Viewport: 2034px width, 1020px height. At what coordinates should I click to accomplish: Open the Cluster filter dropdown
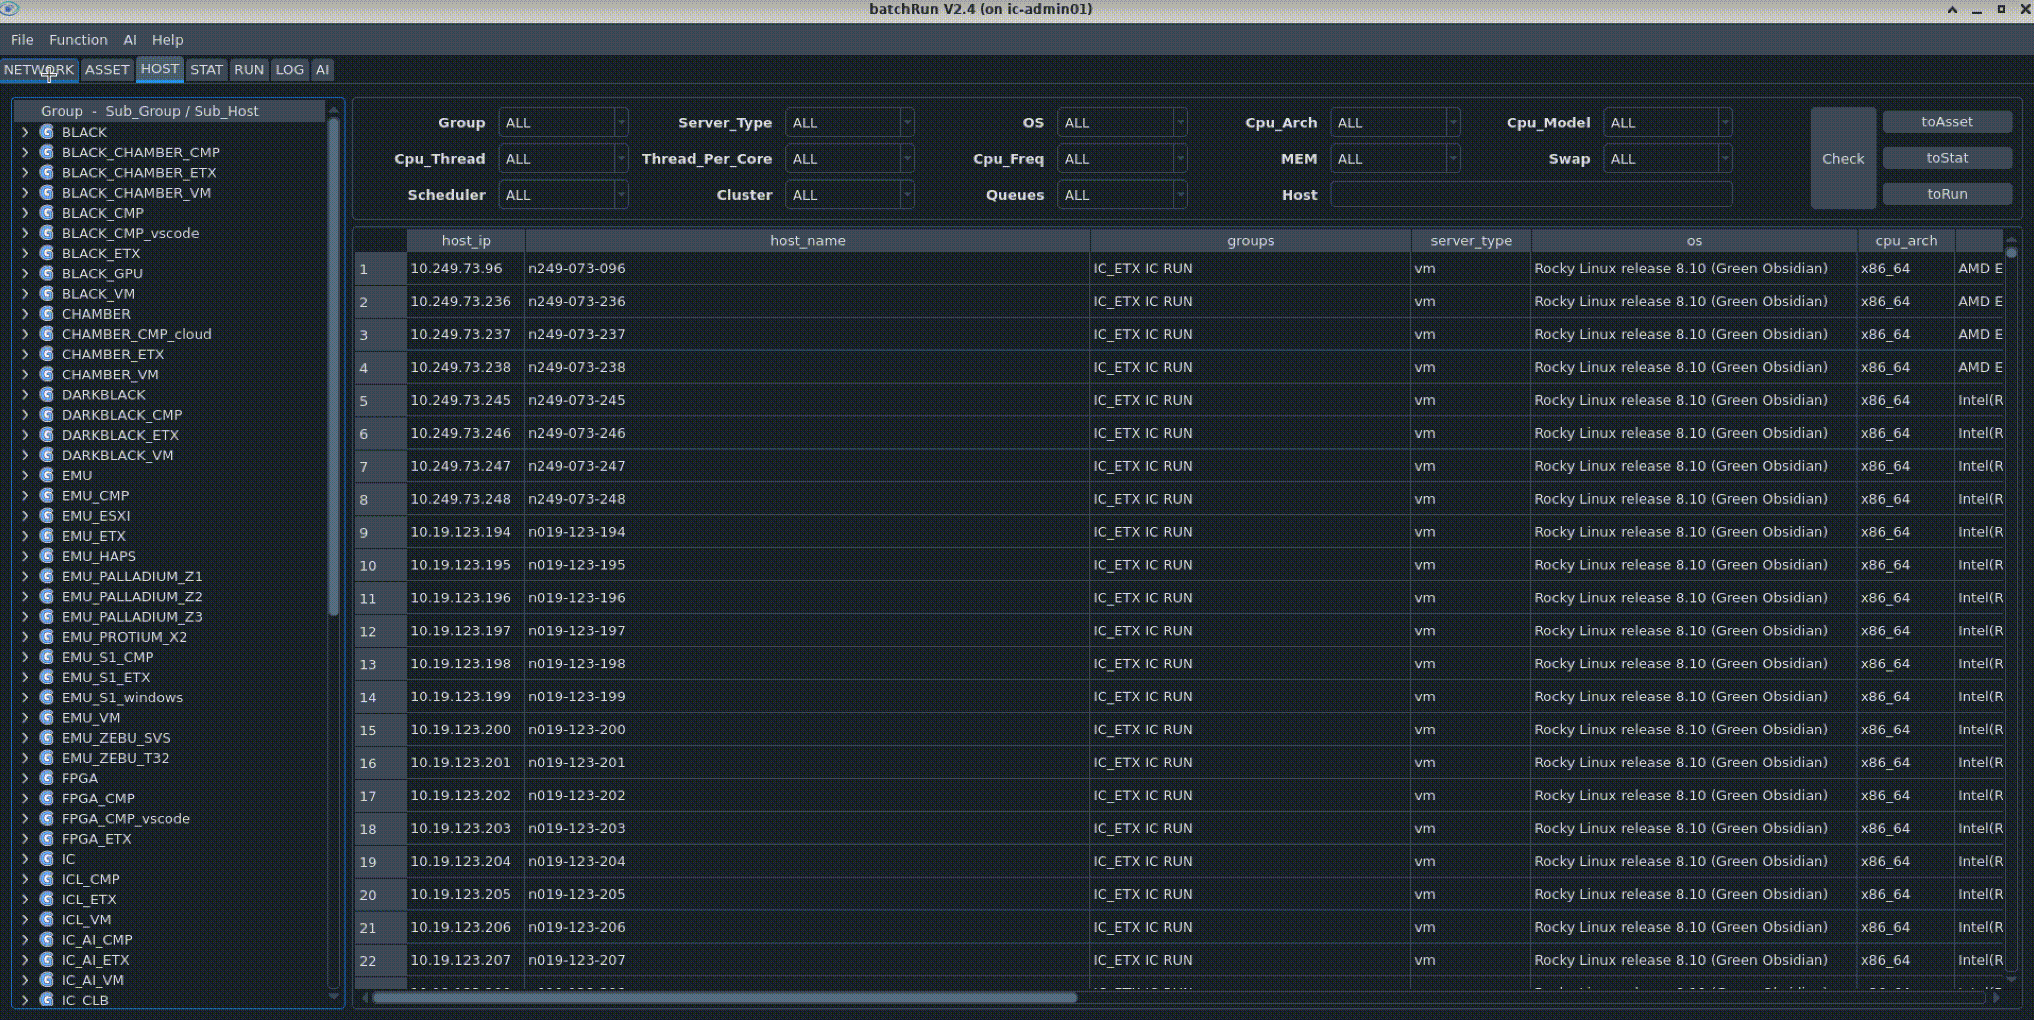(850, 195)
